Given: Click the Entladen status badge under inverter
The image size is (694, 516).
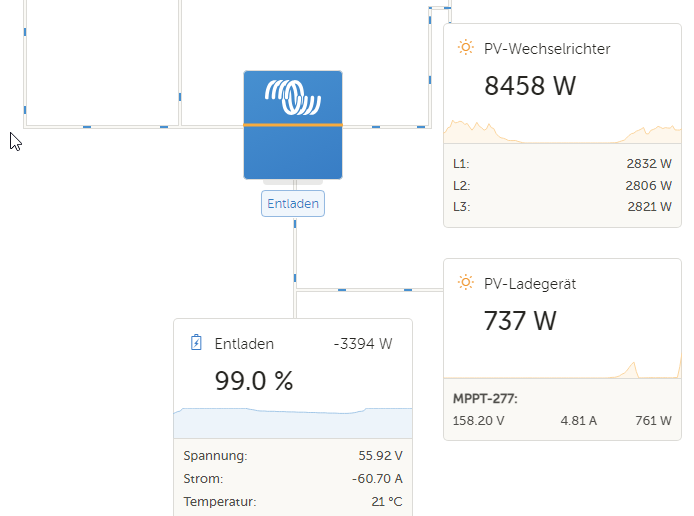Looking at the screenshot, I should (293, 204).
